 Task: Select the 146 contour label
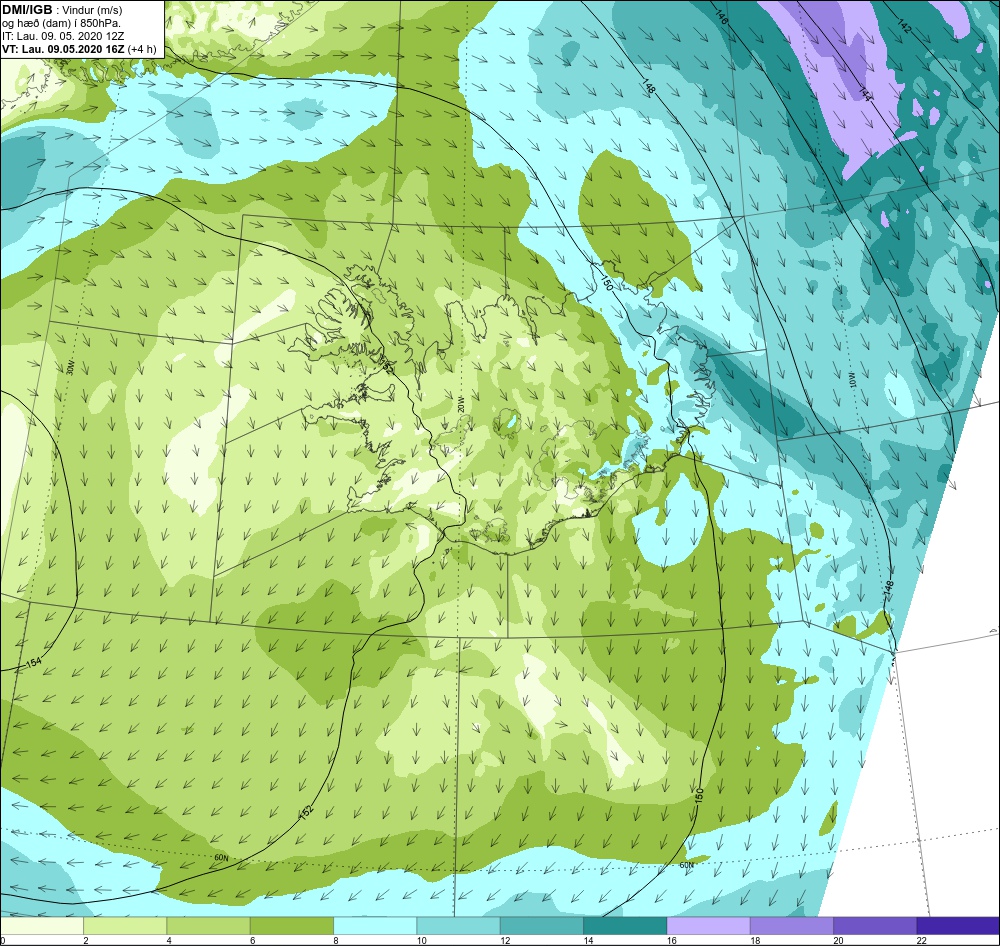click(721, 17)
